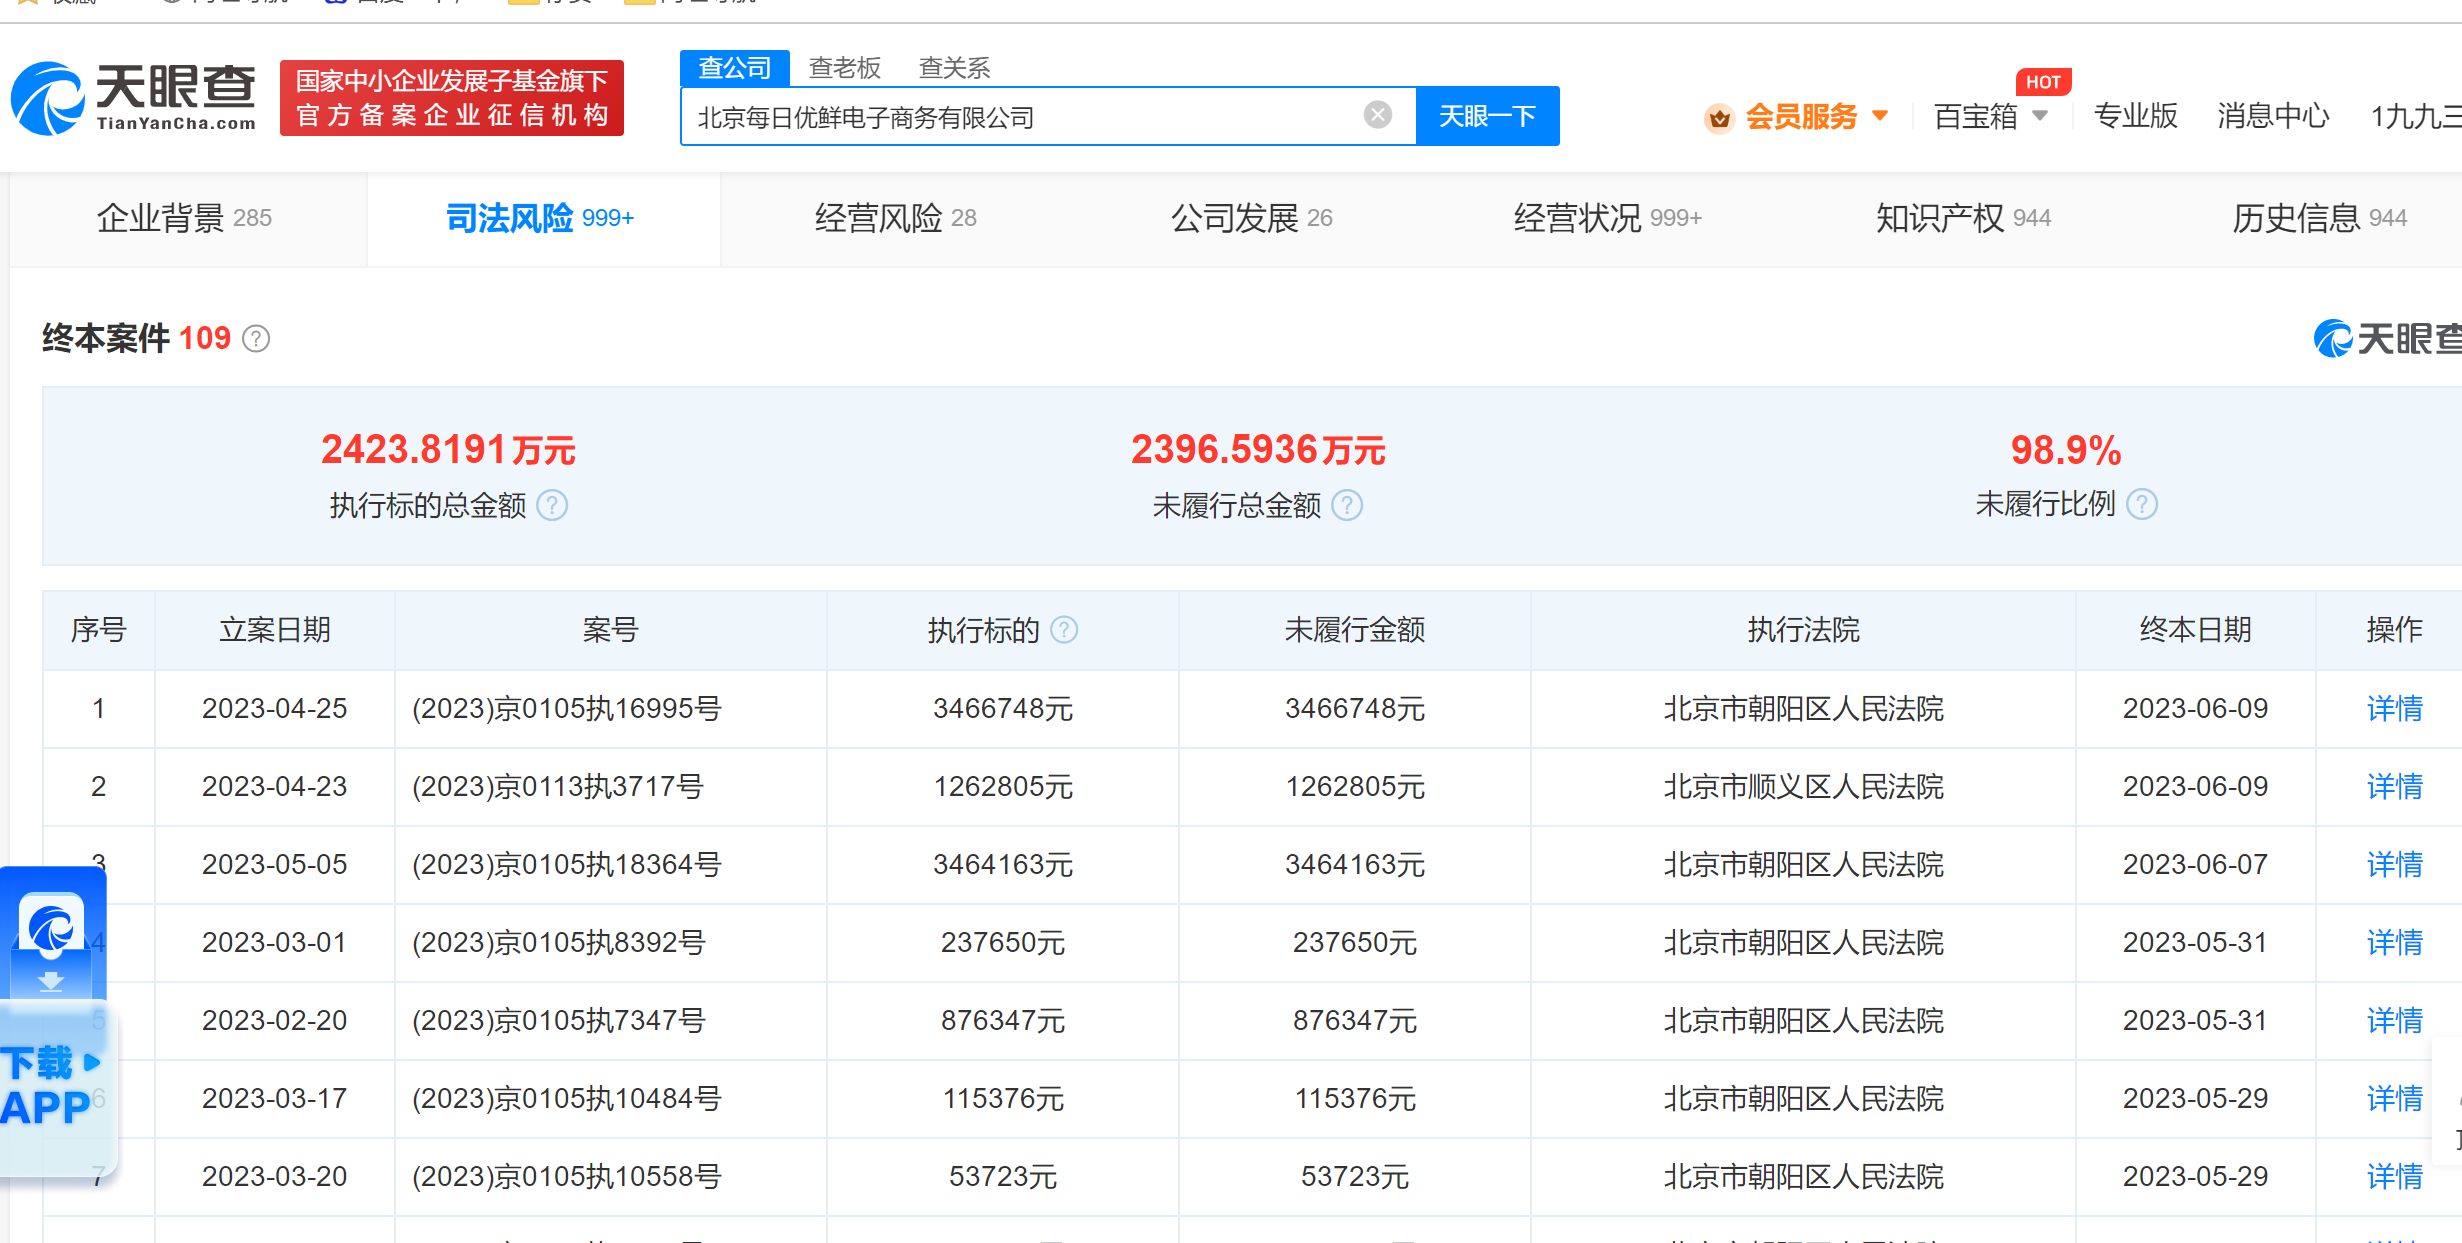Open 详情 for case 京0105执18364号
2462x1243 pixels.
2394,865
